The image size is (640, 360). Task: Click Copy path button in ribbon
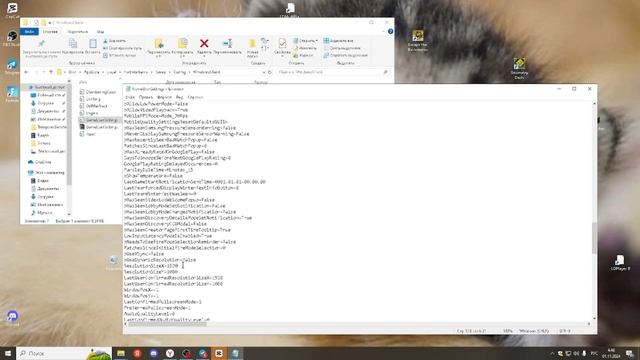pyautogui.click(x=122, y=48)
